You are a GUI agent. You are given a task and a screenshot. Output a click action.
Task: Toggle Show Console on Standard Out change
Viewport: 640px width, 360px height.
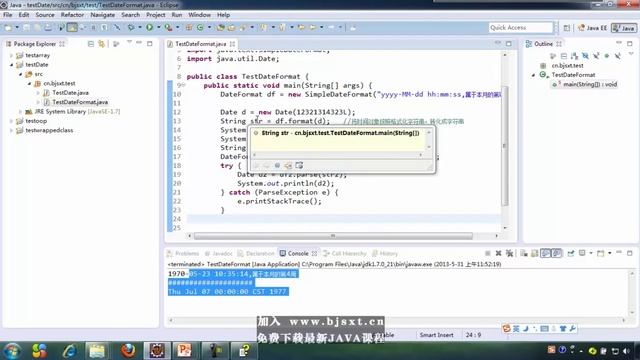point(546,253)
